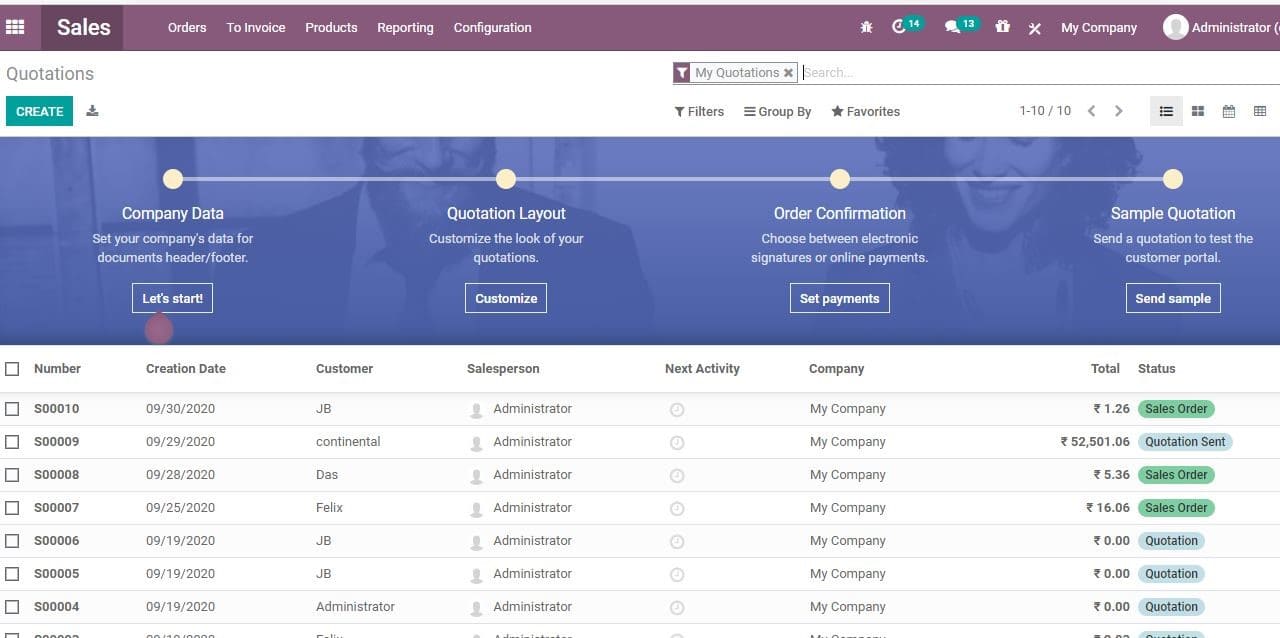Click the gift box icon in the topbar
The image size is (1280, 638).
pyautogui.click(x=1002, y=27)
